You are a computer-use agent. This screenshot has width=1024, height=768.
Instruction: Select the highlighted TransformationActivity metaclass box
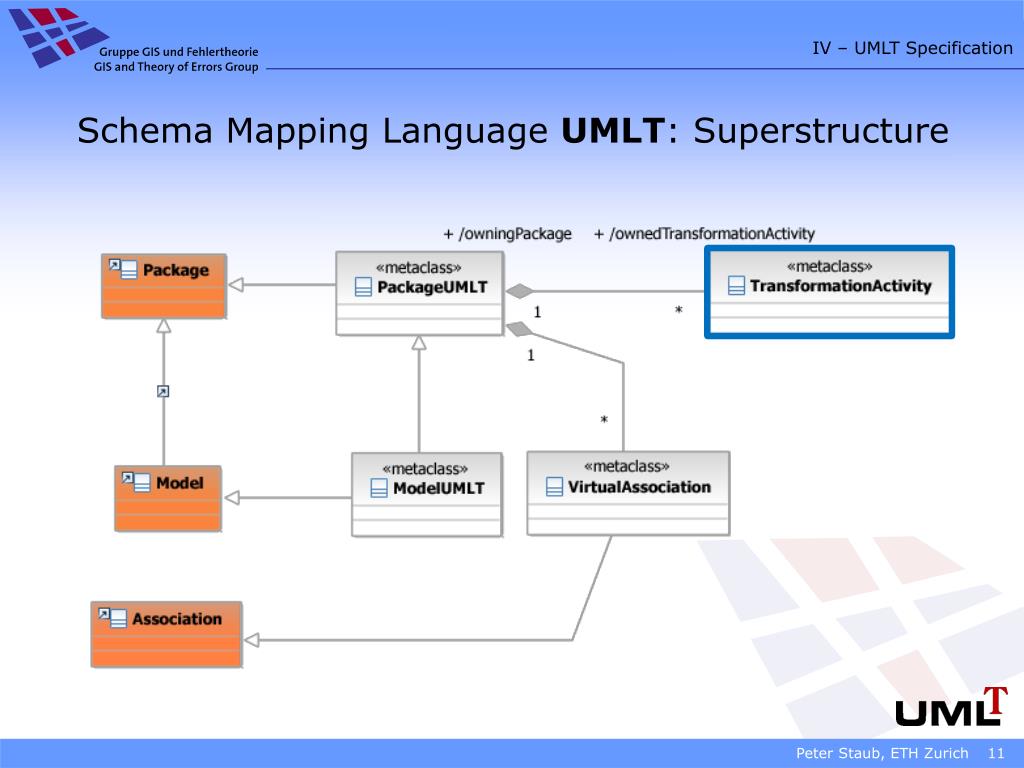click(x=829, y=292)
